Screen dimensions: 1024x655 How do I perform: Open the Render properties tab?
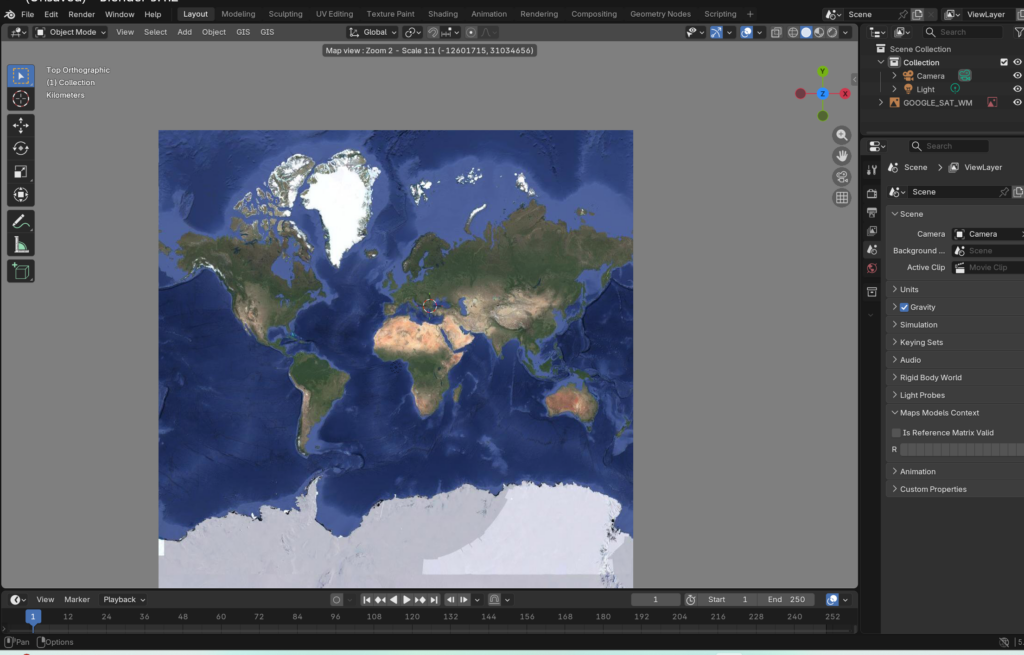tap(872, 194)
